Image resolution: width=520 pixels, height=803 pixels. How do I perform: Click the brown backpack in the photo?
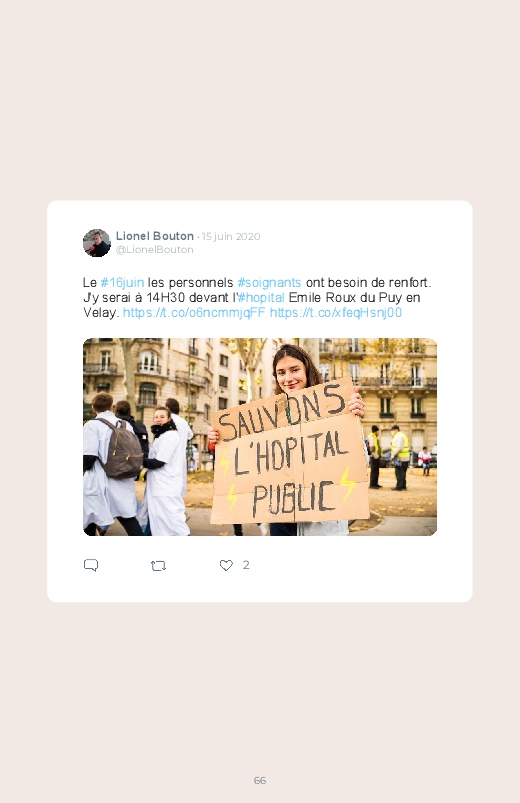pyautogui.click(x=121, y=448)
